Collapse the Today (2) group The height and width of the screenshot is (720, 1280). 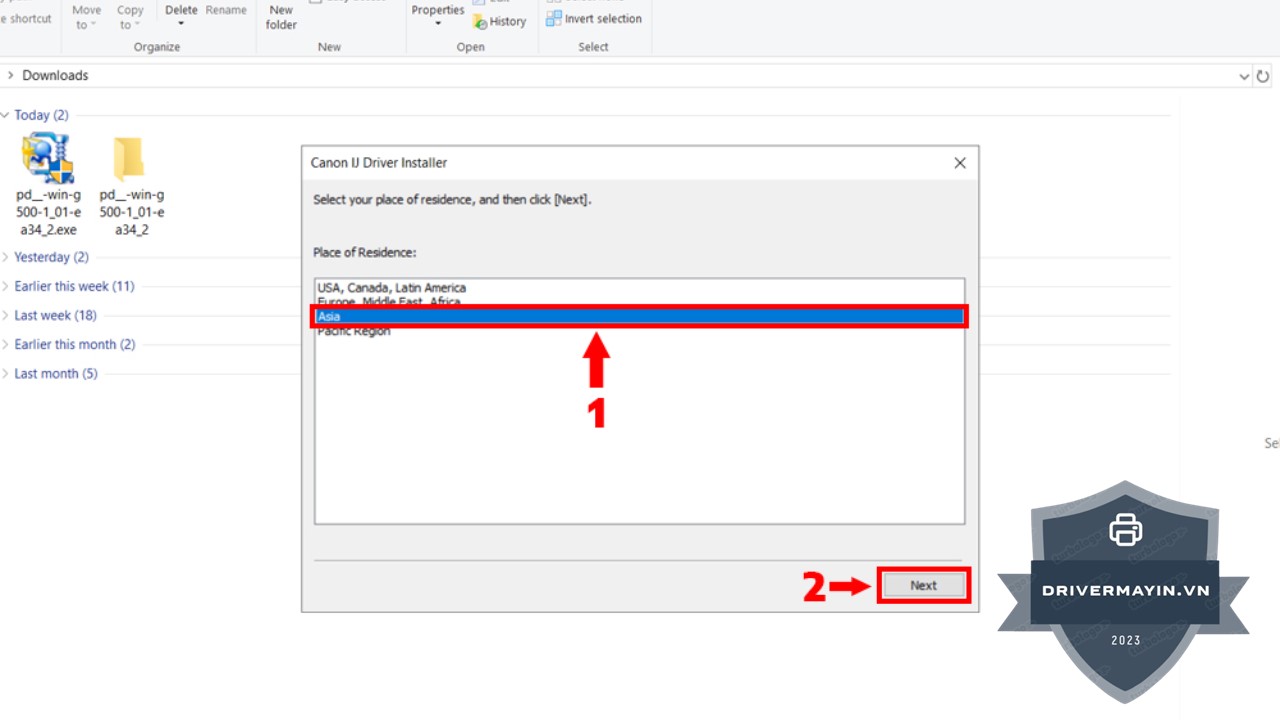pos(6,115)
